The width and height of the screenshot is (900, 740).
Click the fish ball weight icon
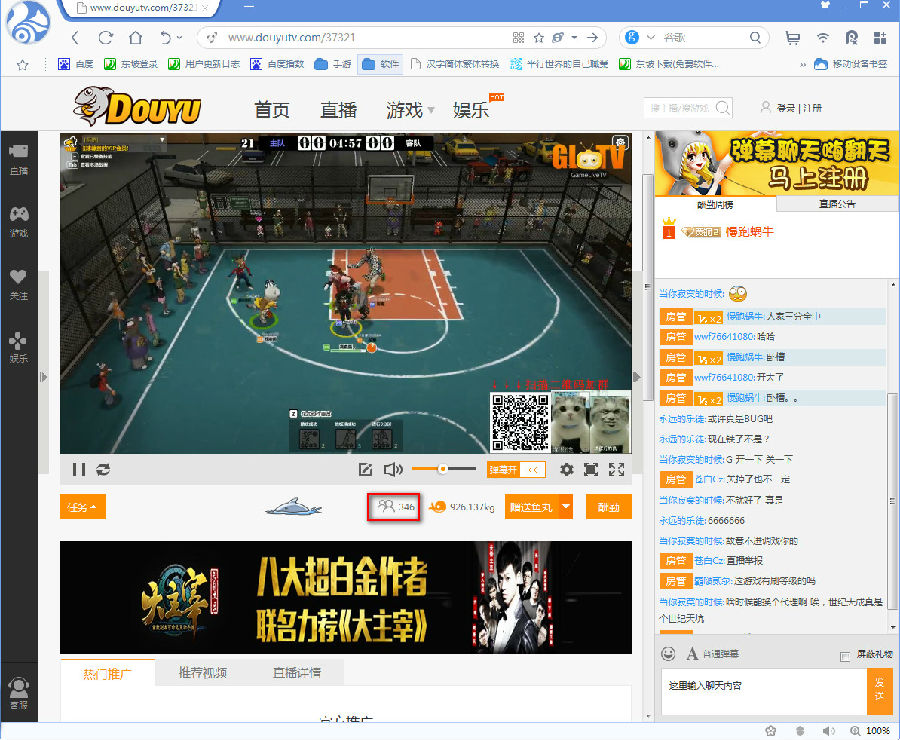point(437,507)
